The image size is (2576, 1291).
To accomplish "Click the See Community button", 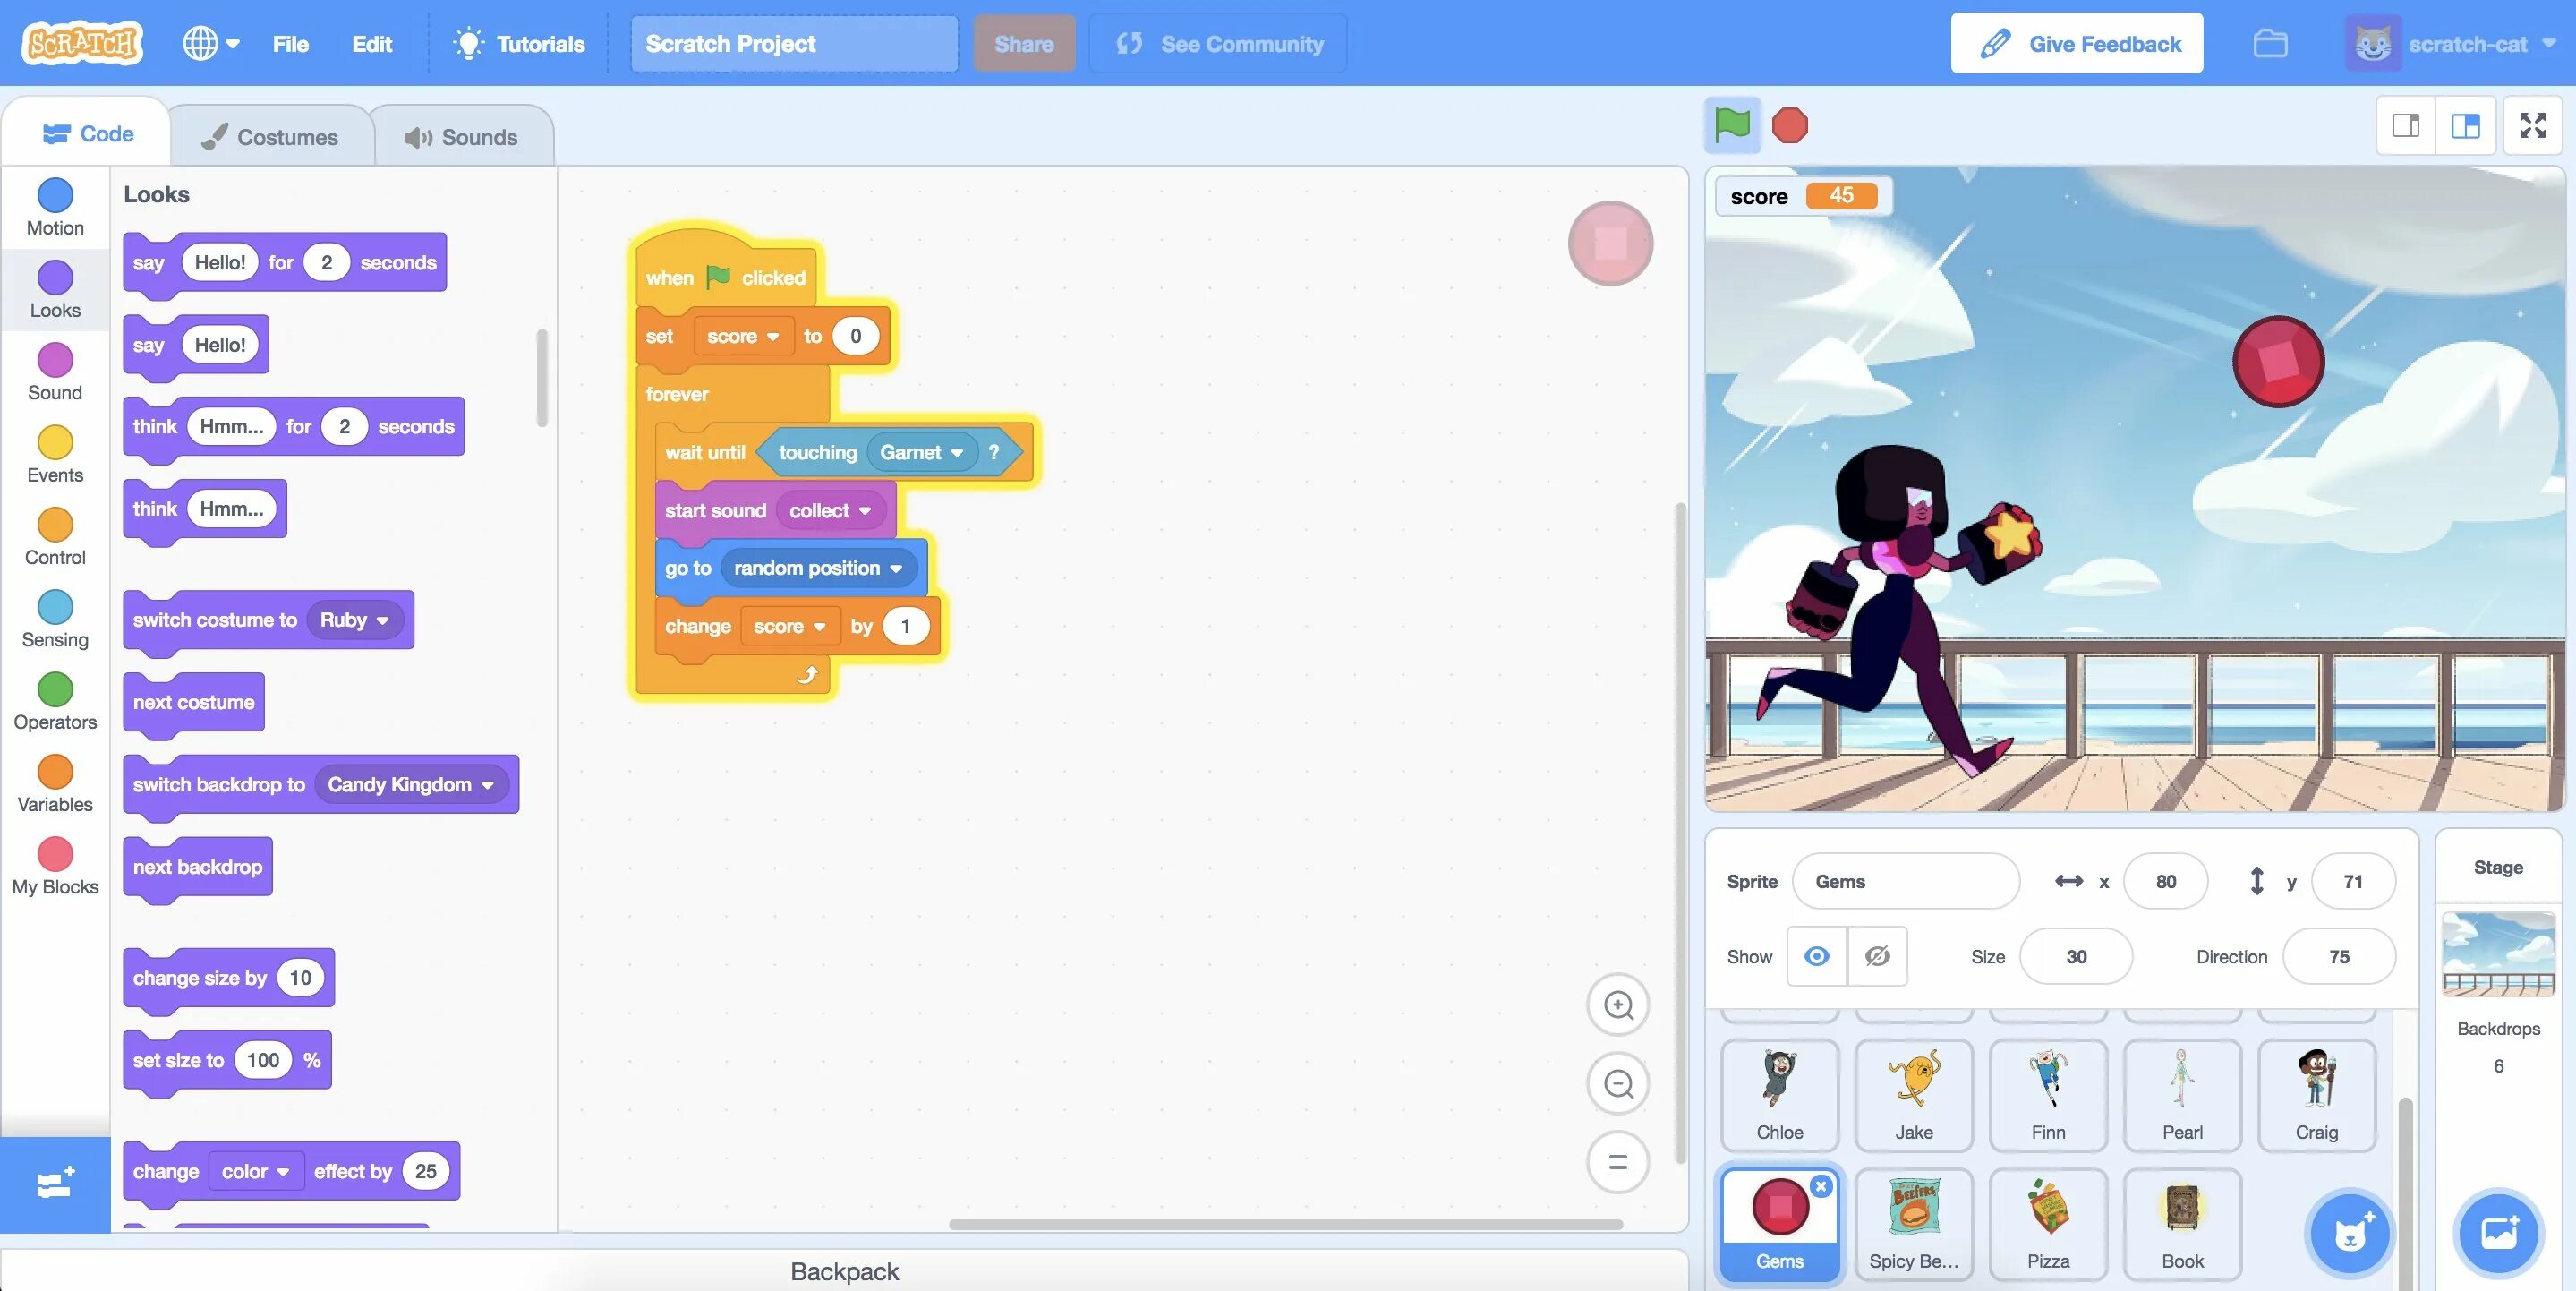I will pyautogui.click(x=1218, y=44).
